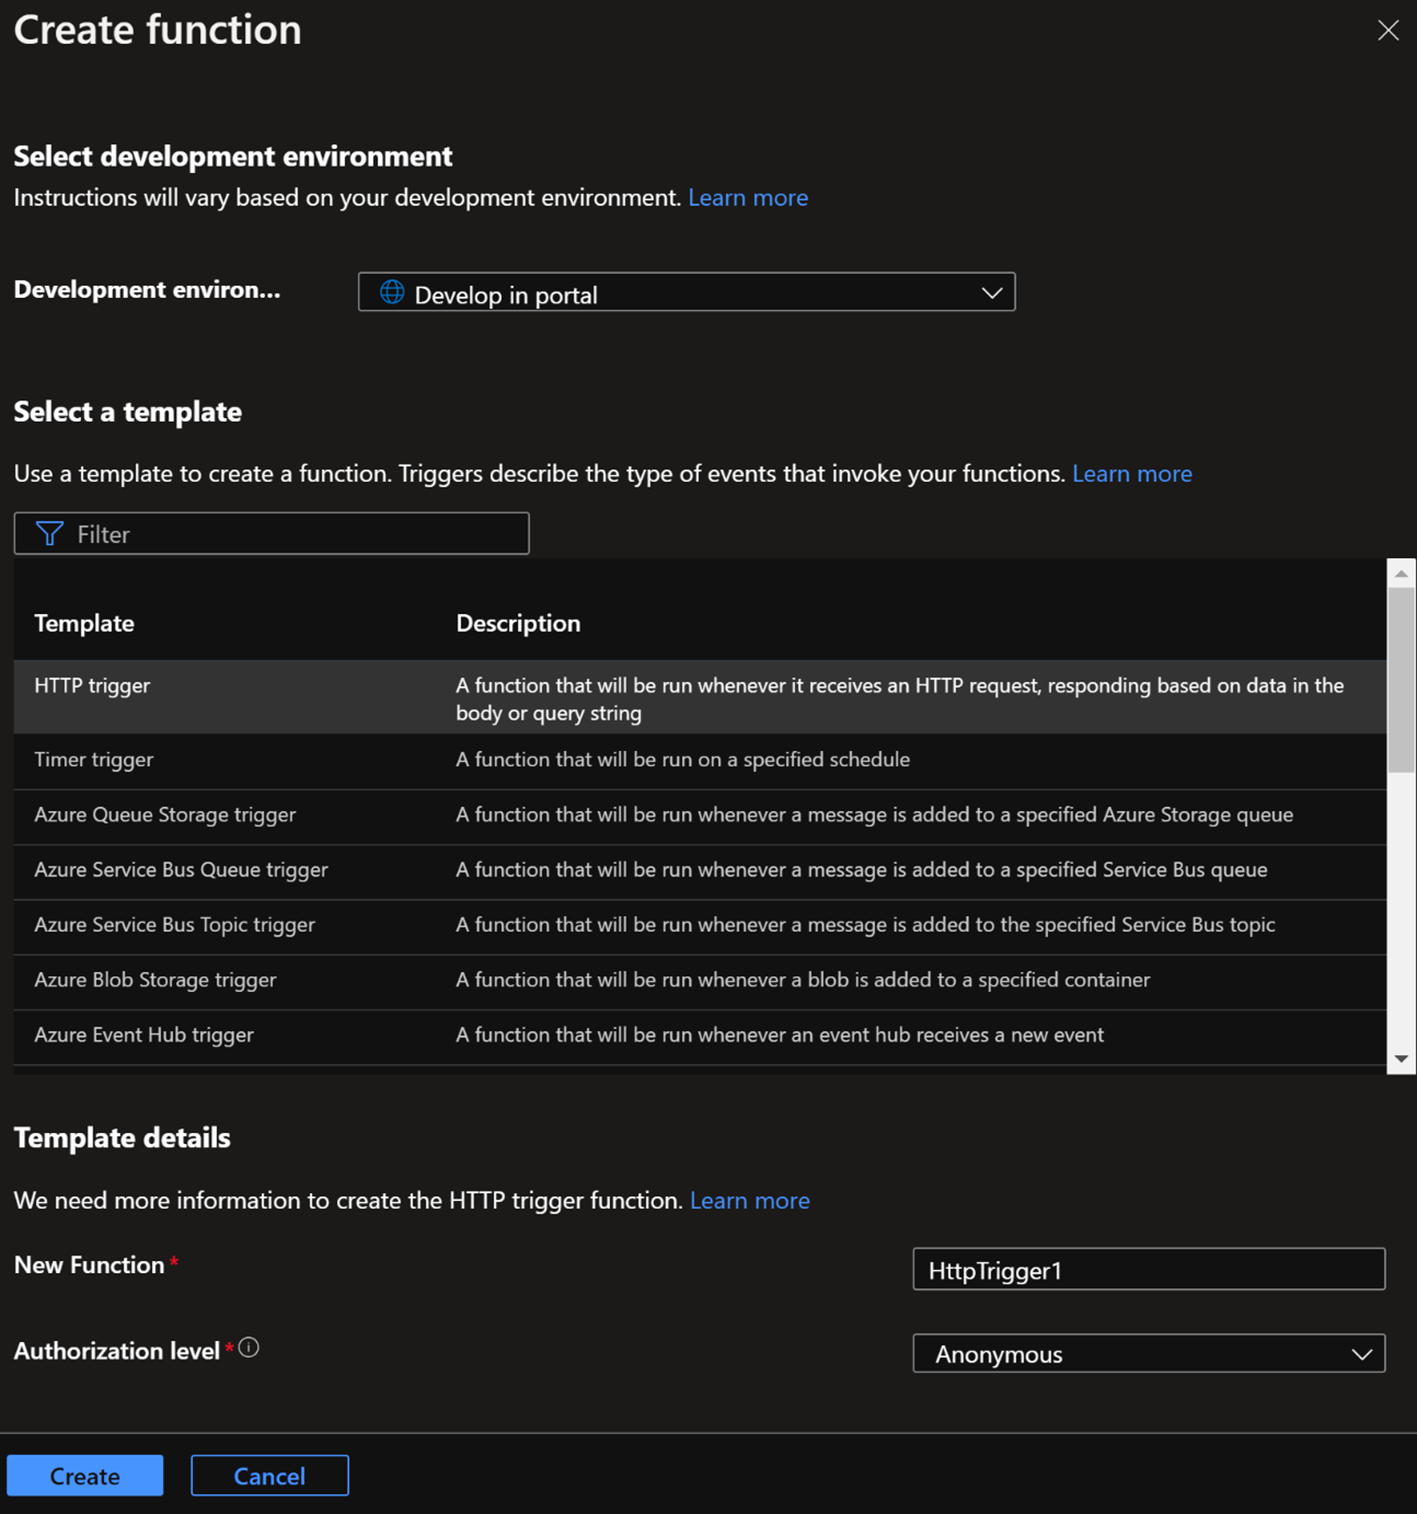
Task: Click the globe icon in Development environment dropdown
Action: pos(392,292)
